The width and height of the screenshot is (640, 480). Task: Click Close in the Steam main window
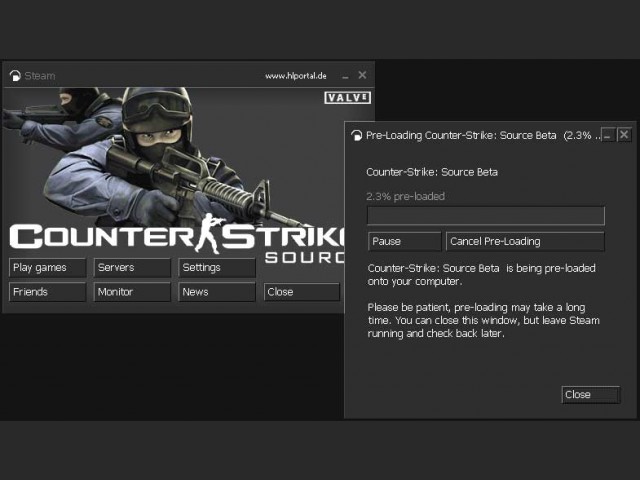(302, 292)
